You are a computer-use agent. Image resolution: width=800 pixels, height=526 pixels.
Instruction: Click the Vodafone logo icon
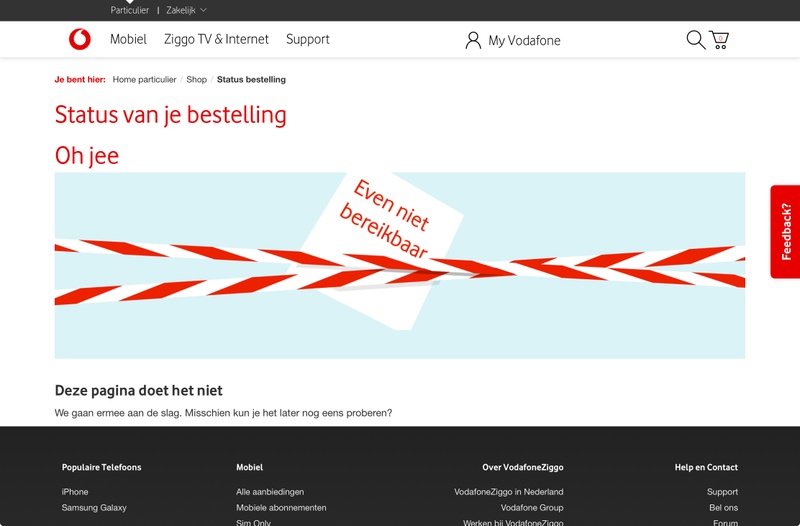(x=80, y=39)
